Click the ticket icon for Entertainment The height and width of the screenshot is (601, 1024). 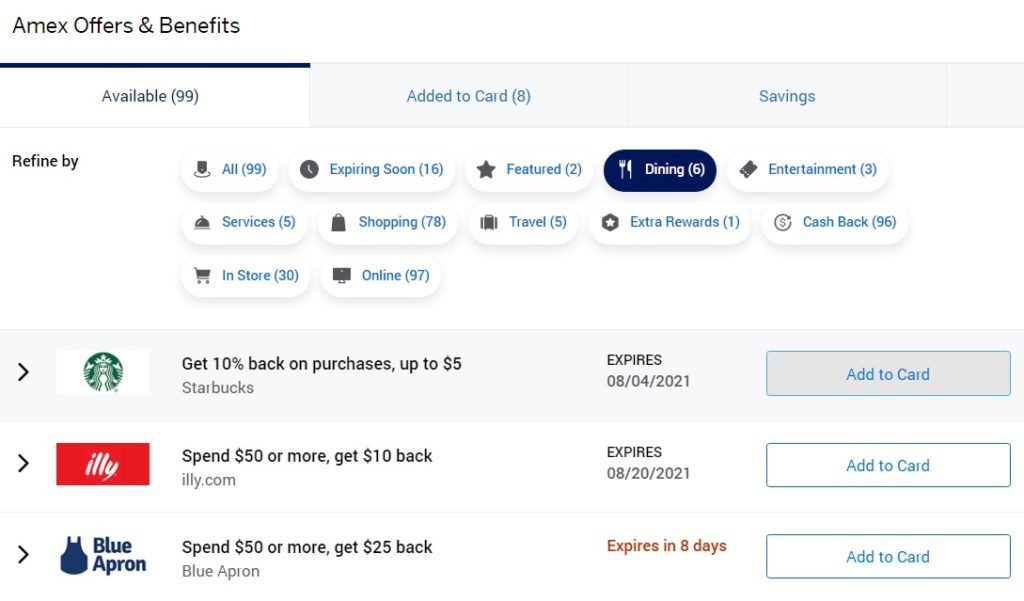(748, 170)
